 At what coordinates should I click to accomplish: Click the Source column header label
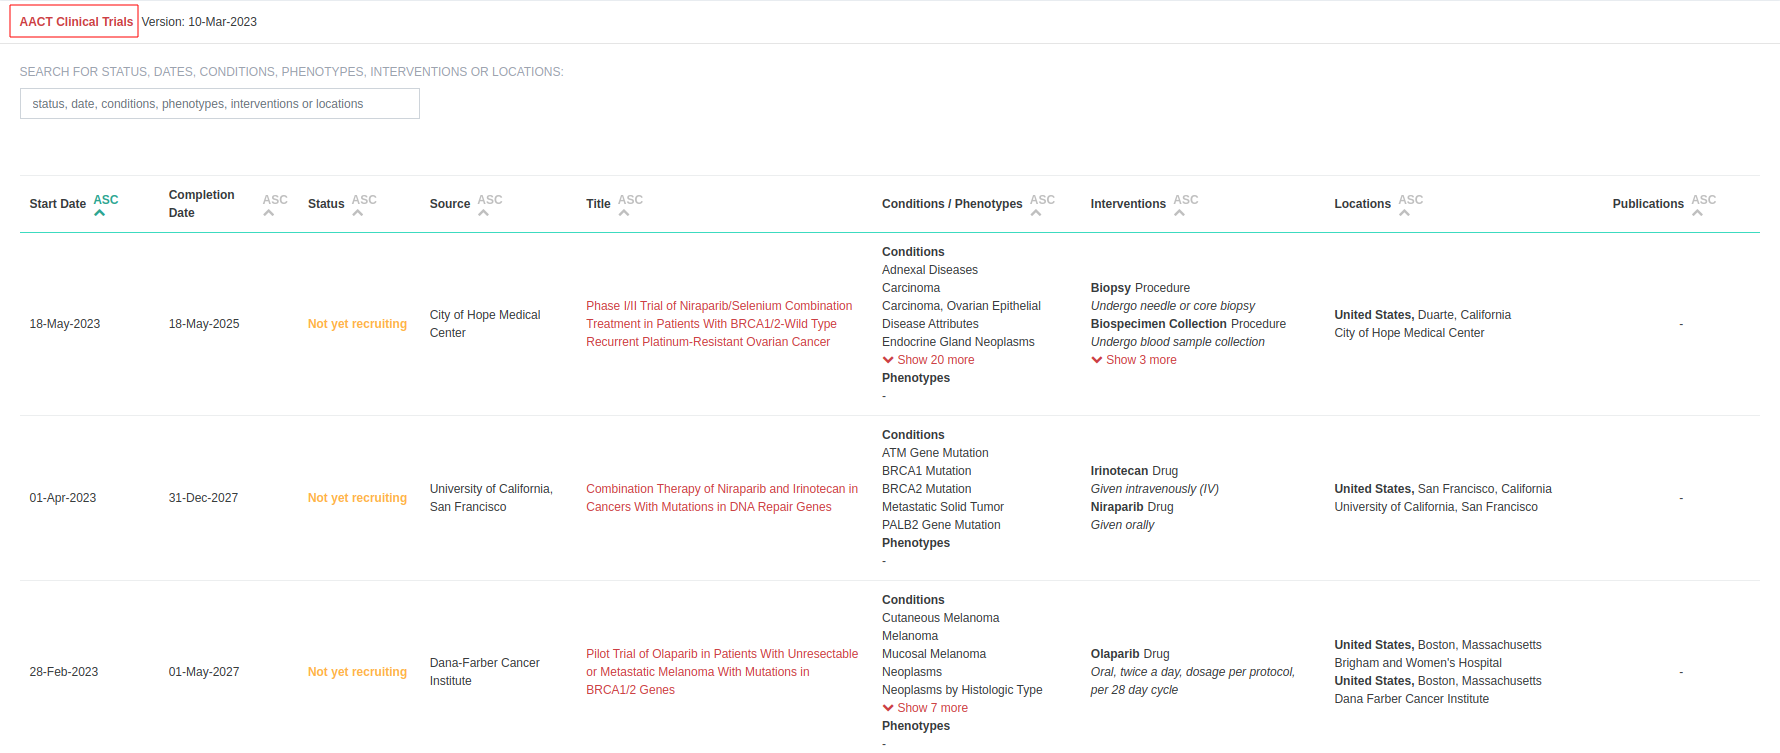coord(450,204)
